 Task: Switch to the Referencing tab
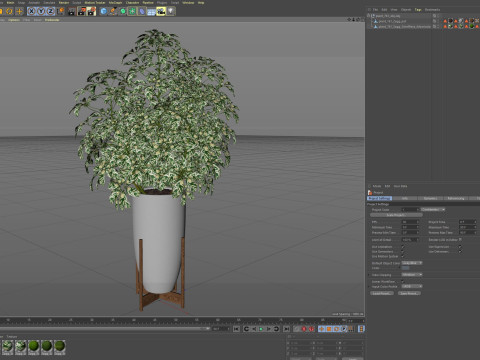[456, 198]
